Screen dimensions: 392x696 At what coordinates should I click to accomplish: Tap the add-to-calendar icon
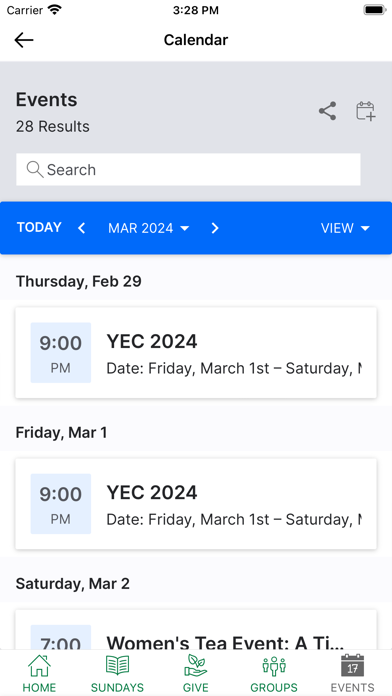(x=366, y=111)
